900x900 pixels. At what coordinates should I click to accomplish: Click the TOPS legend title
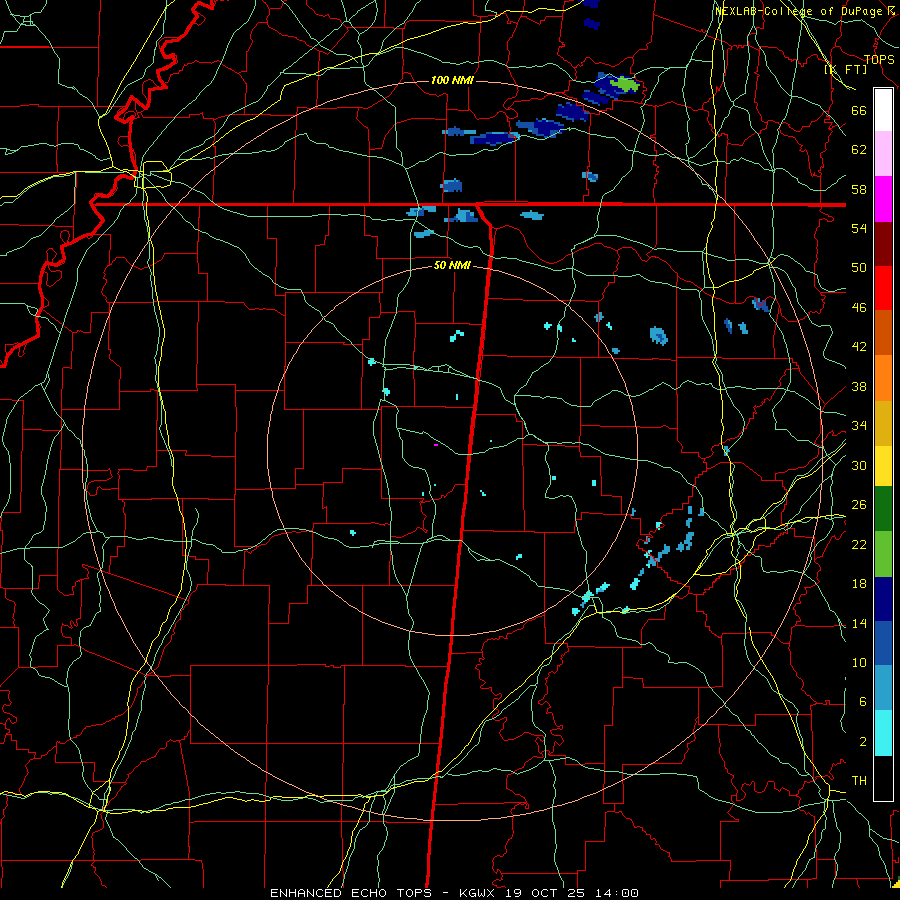[879, 59]
